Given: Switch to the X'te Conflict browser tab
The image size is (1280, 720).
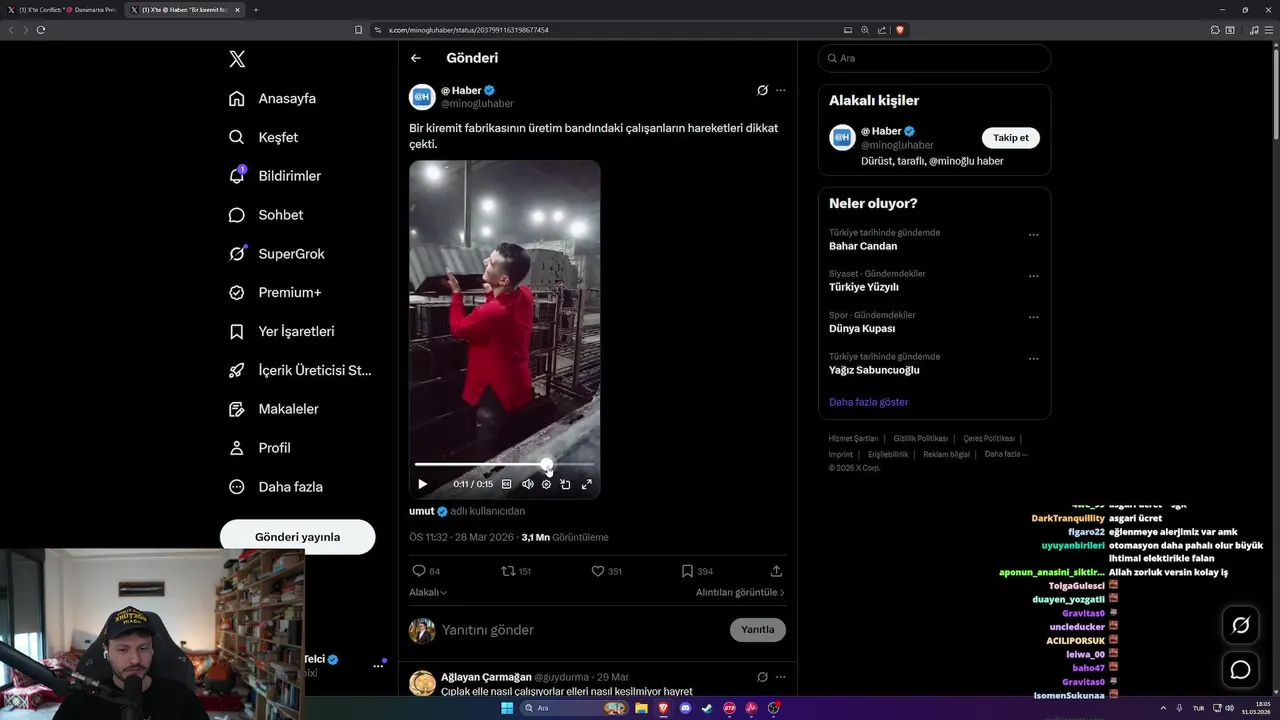Looking at the screenshot, I should tap(62, 10).
